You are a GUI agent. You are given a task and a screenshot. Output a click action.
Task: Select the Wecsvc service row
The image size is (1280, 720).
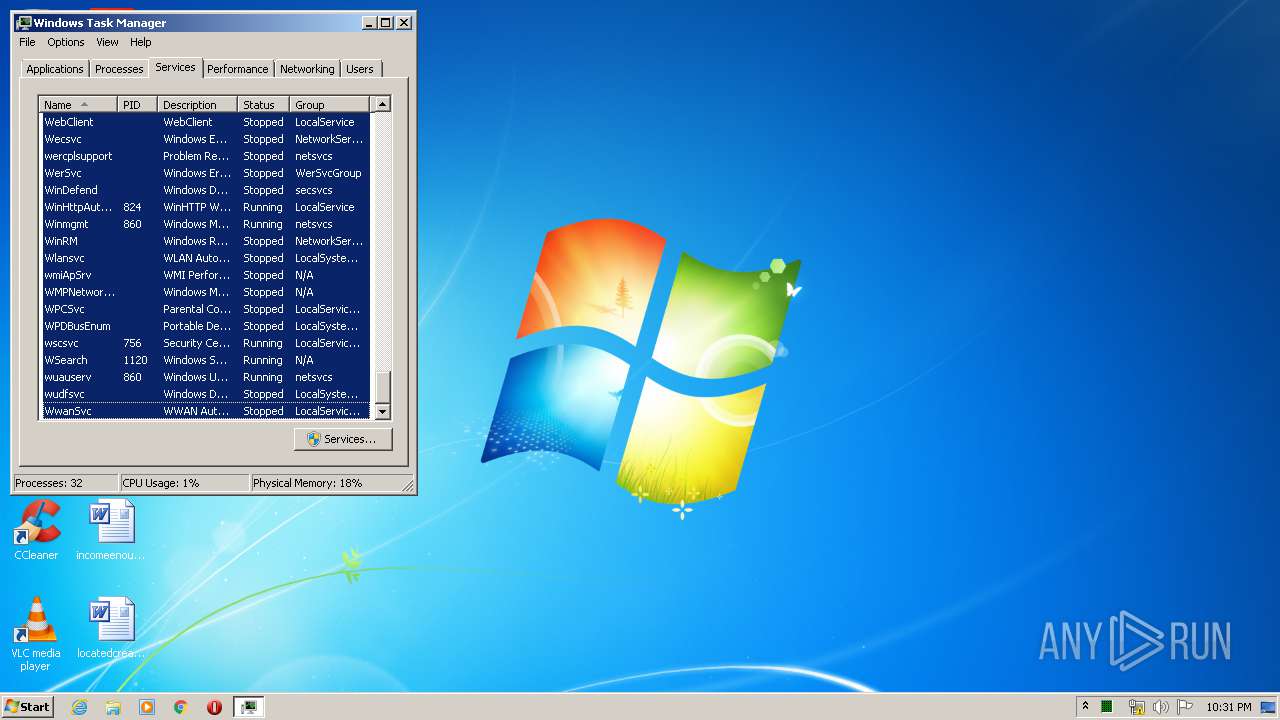coord(205,139)
